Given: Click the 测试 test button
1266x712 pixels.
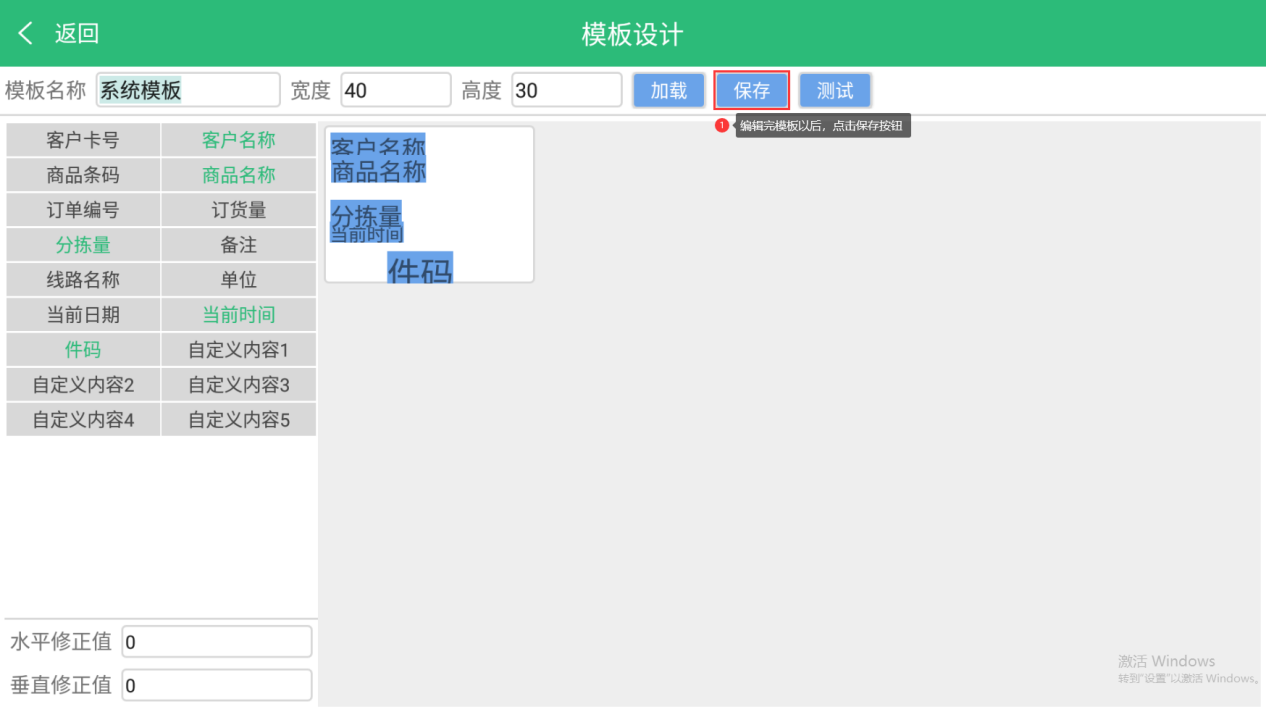Looking at the screenshot, I should pyautogui.click(x=835, y=91).
